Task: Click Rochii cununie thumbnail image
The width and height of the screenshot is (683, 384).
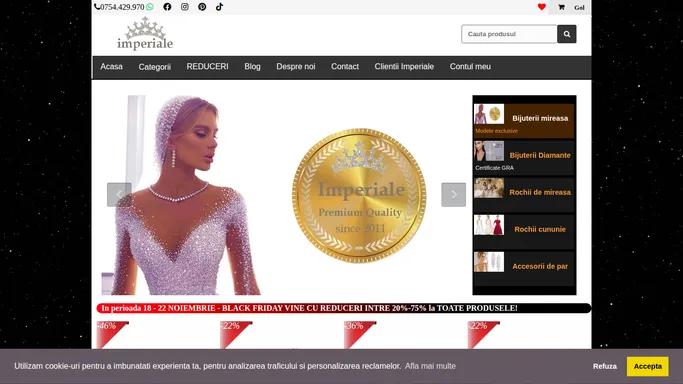Action: 489,225
